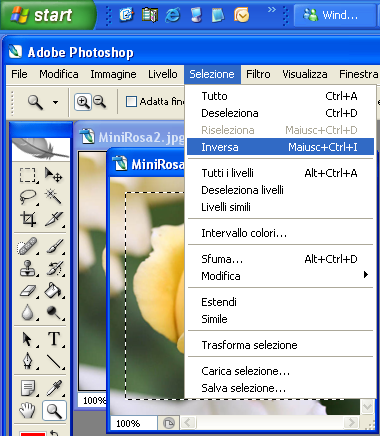Select the Crop tool
The width and height of the screenshot is (380, 436).
[x=27, y=219]
